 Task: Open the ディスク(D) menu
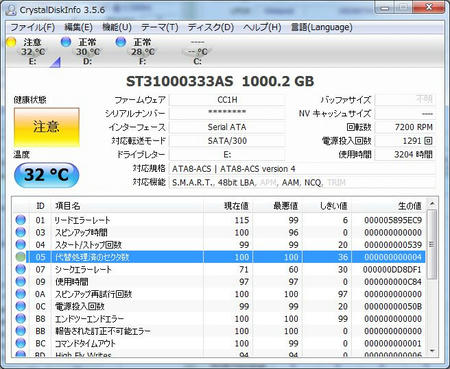pyautogui.click(x=211, y=27)
